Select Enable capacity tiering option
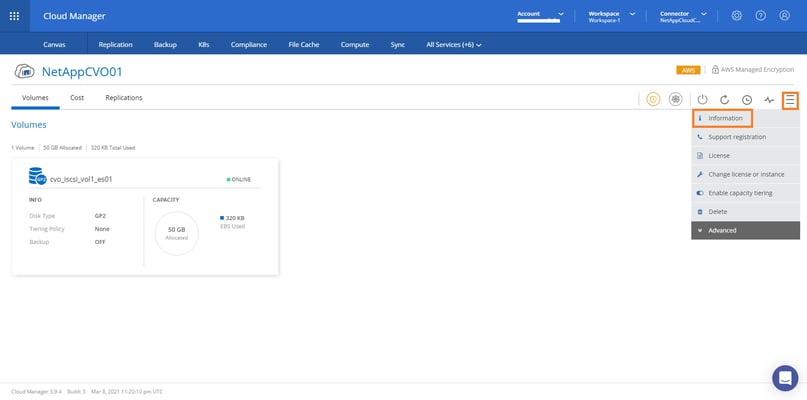 pyautogui.click(x=739, y=192)
